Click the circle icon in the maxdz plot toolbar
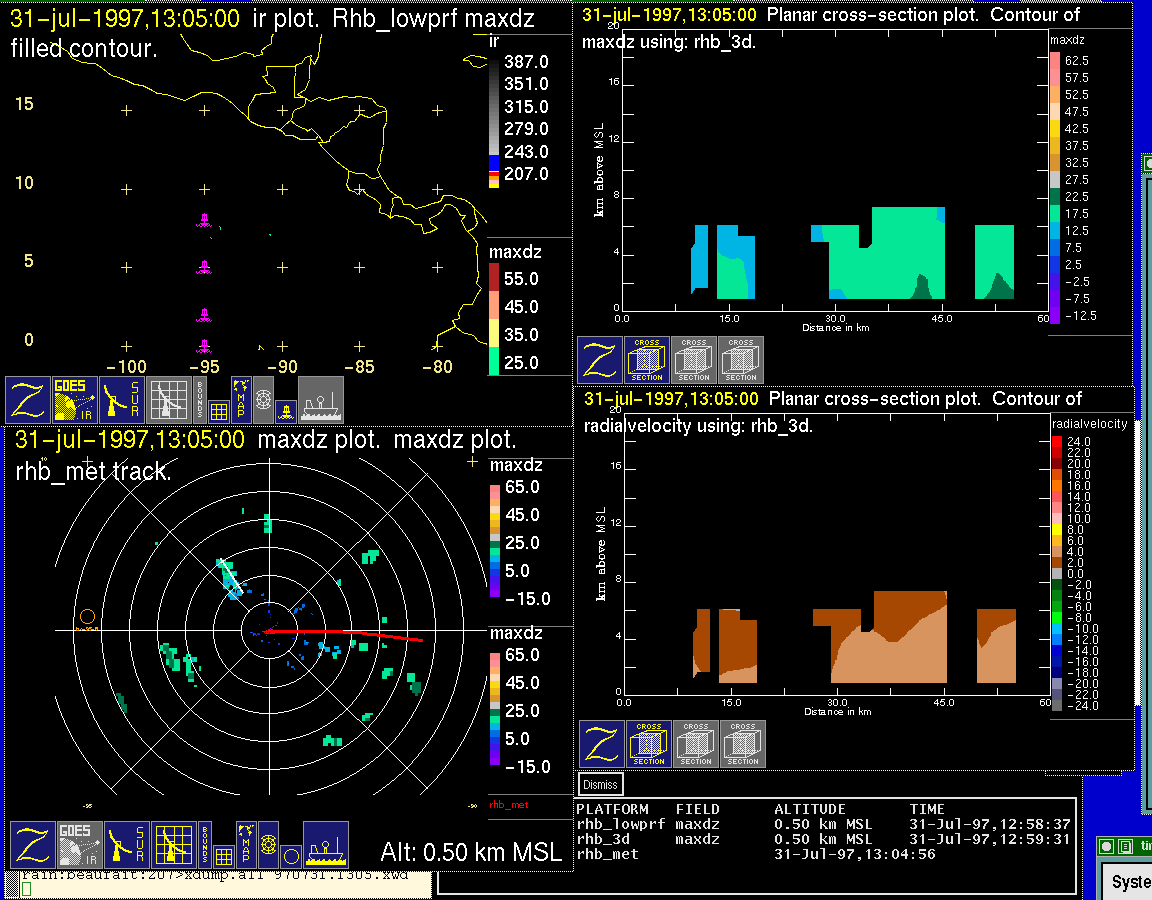Image resolution: width=1152 pixels, height=900 pixels. tap(290, 856)
